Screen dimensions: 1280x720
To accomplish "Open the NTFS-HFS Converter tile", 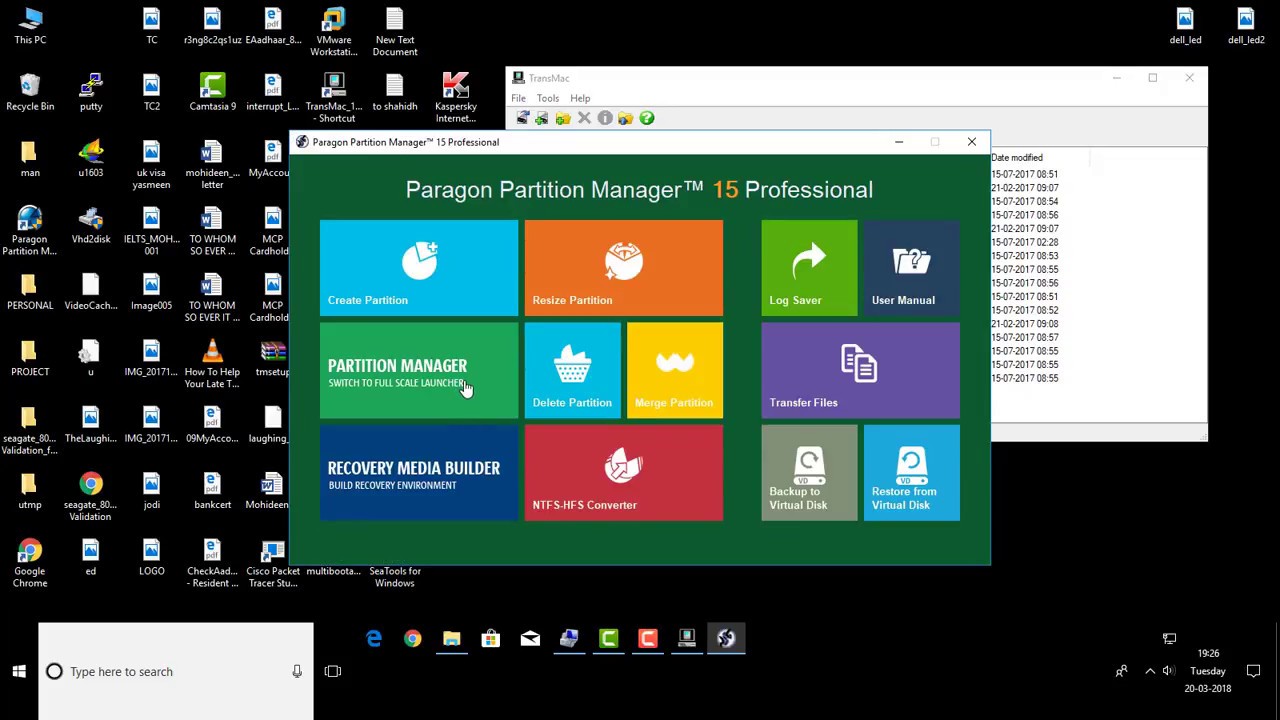I will 623,473.
